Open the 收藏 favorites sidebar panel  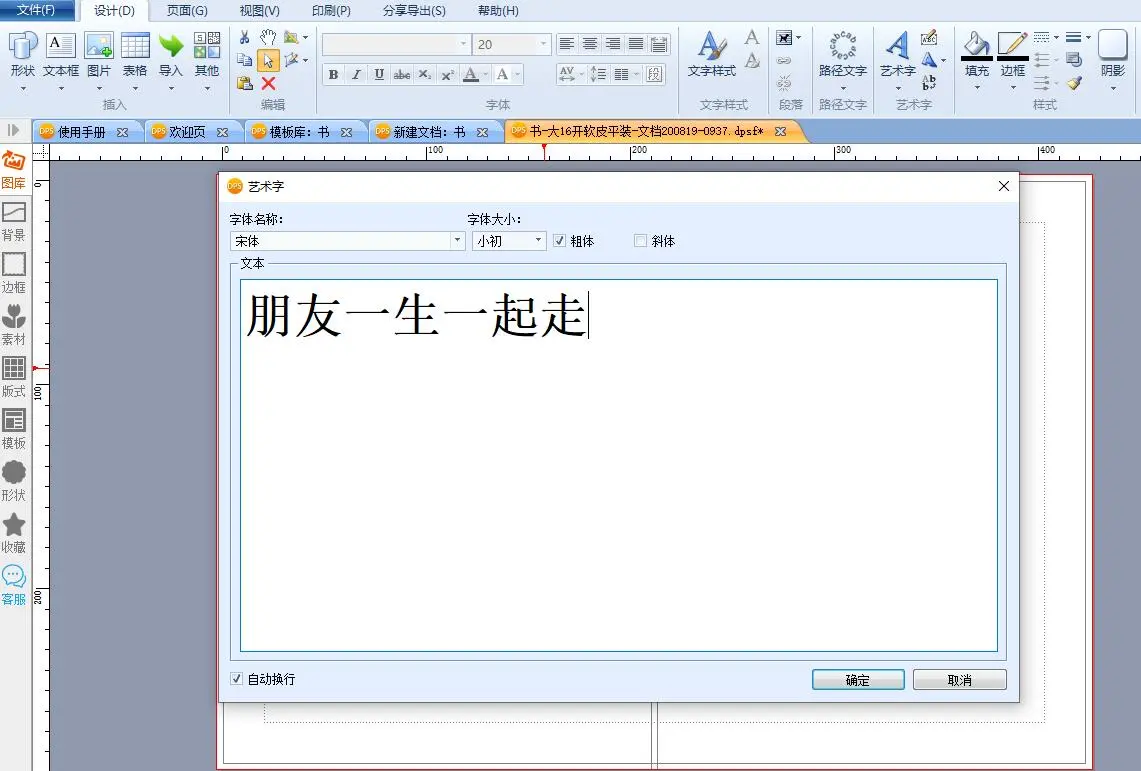point(14,533)
